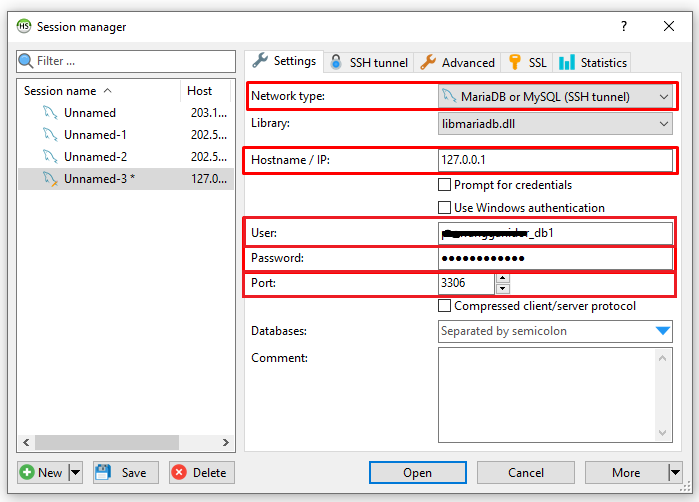The width and height of the screenshot is (699, 502).
Task: Click the dolphin icon in the Network type dropdown
Action: (449, 96)
